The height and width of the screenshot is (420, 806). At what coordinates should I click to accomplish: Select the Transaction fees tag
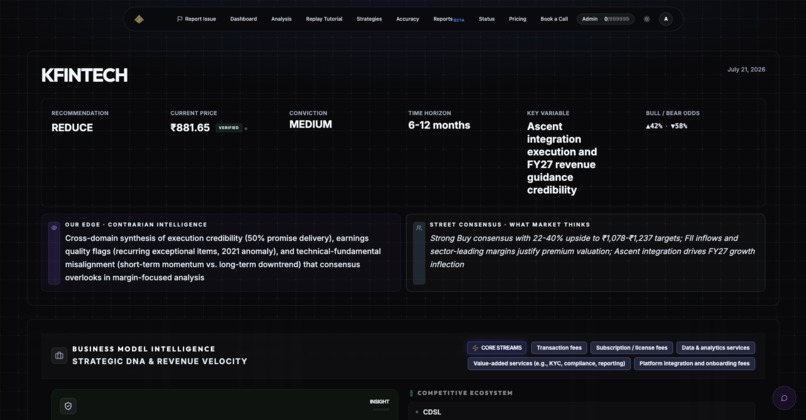click(x=559, y=348)
